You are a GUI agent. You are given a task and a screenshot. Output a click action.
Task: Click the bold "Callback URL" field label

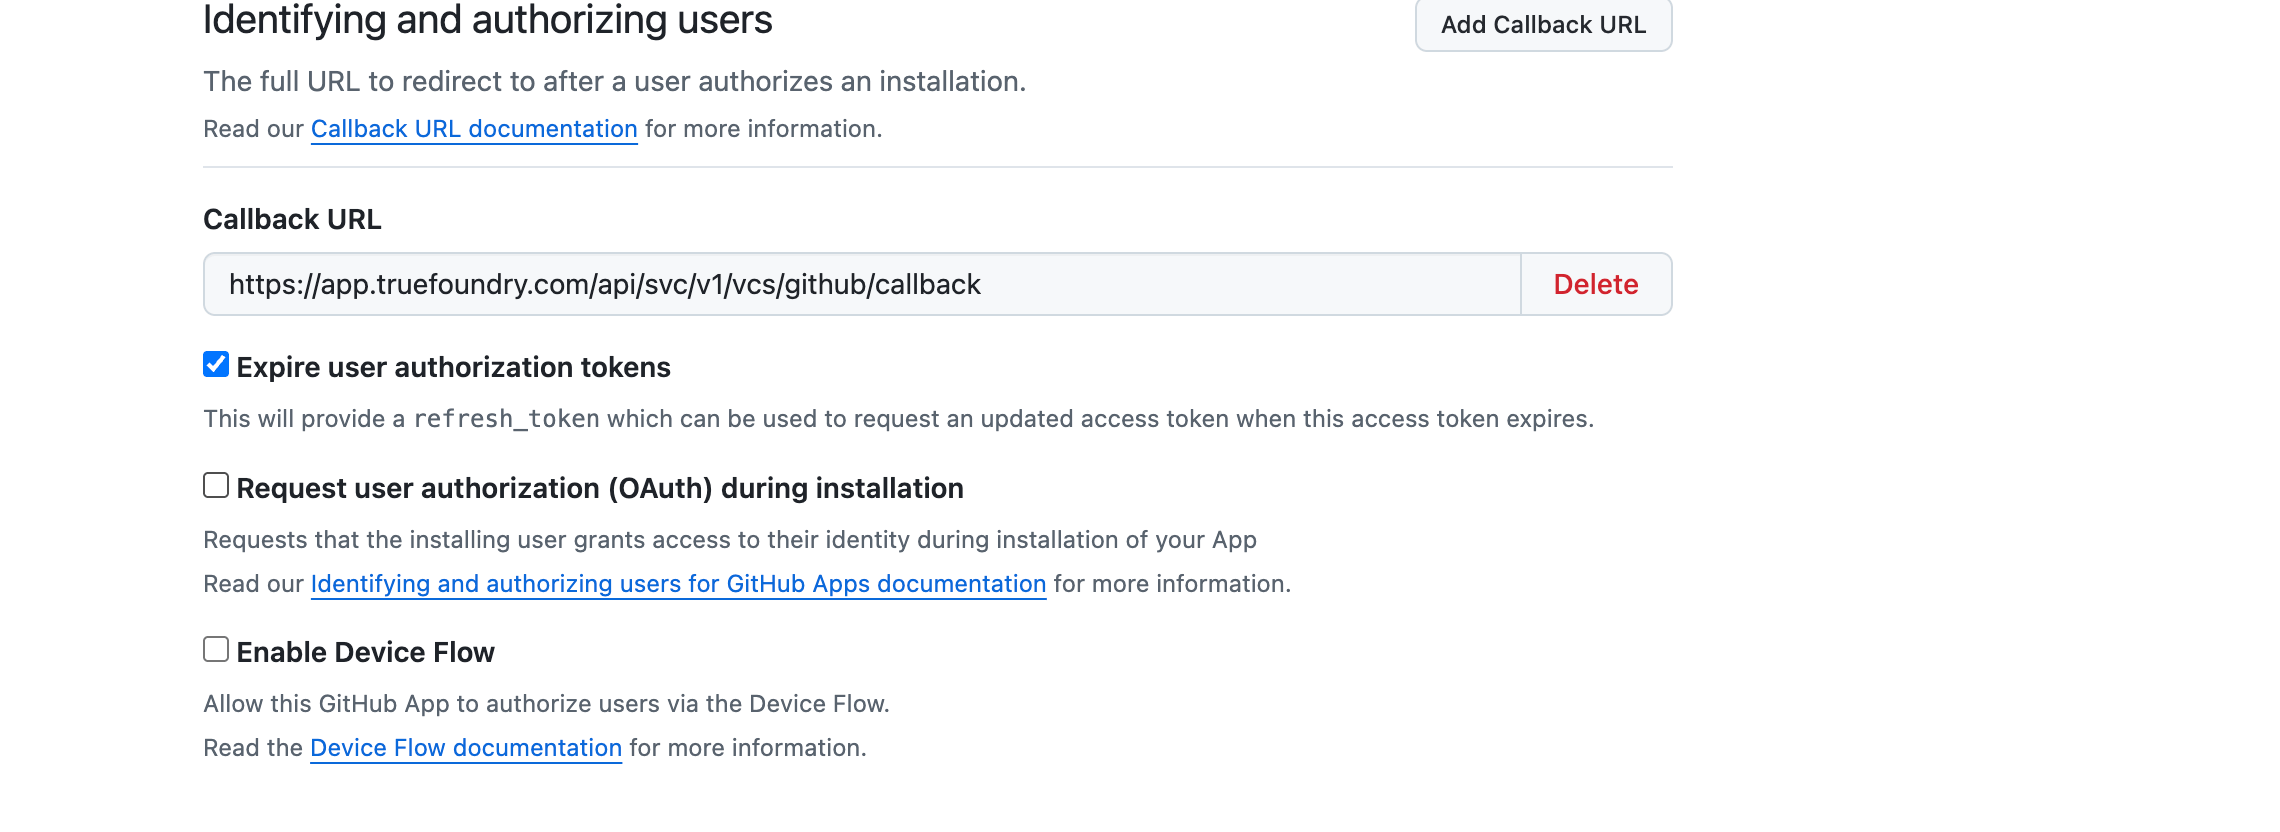(x=292, y=220)
